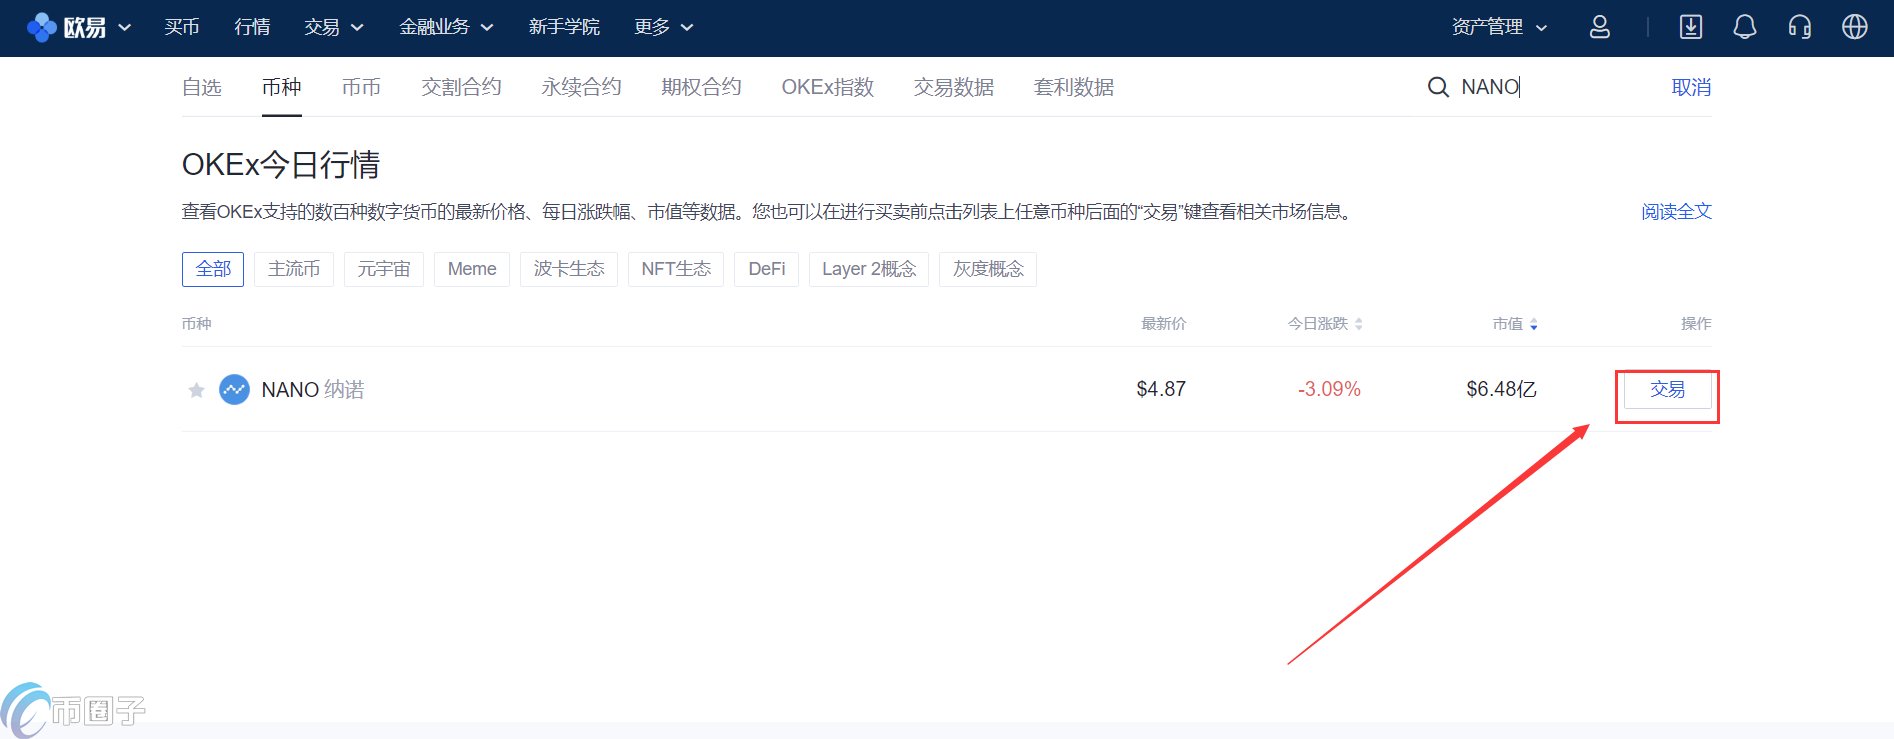Open the 新手学院 menu item
Viewport: 1894px width, 739px height.
[x=564, y=27]
